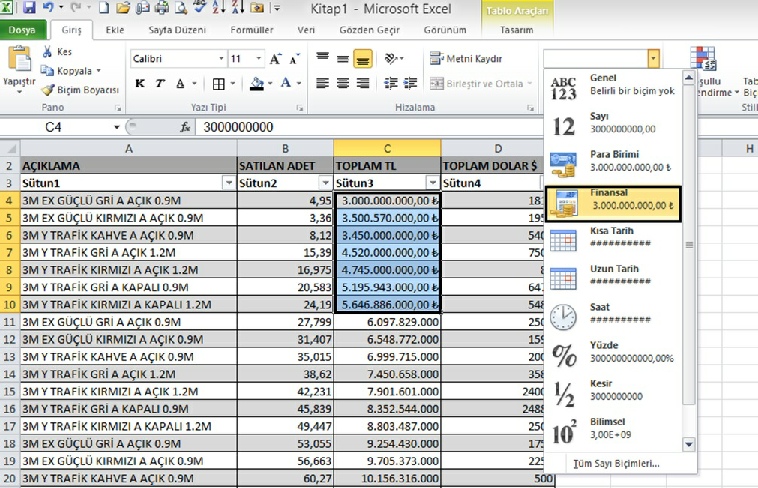Screen dimensions: 758x488
Task: Open the Sütun1 filter dropdown
Action: point(229,183)
